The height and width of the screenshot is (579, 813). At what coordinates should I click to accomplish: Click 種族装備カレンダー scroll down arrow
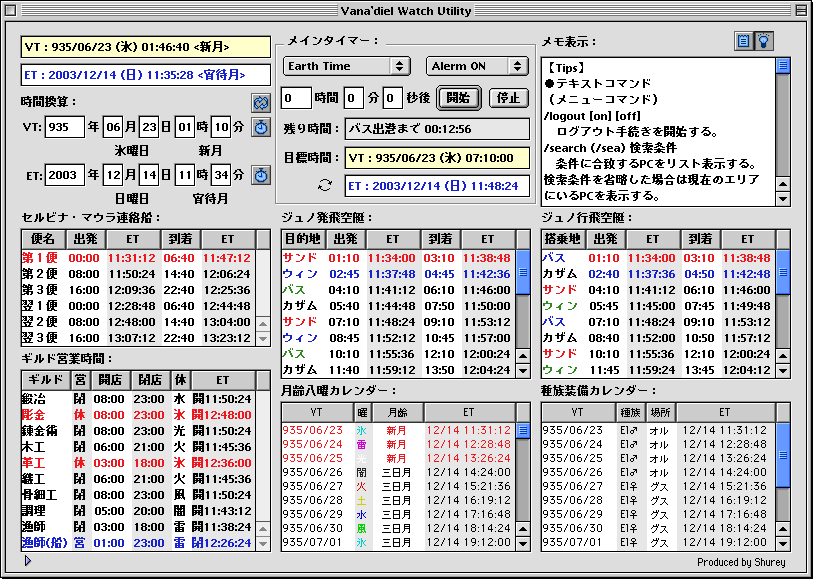tap(783, 543)
